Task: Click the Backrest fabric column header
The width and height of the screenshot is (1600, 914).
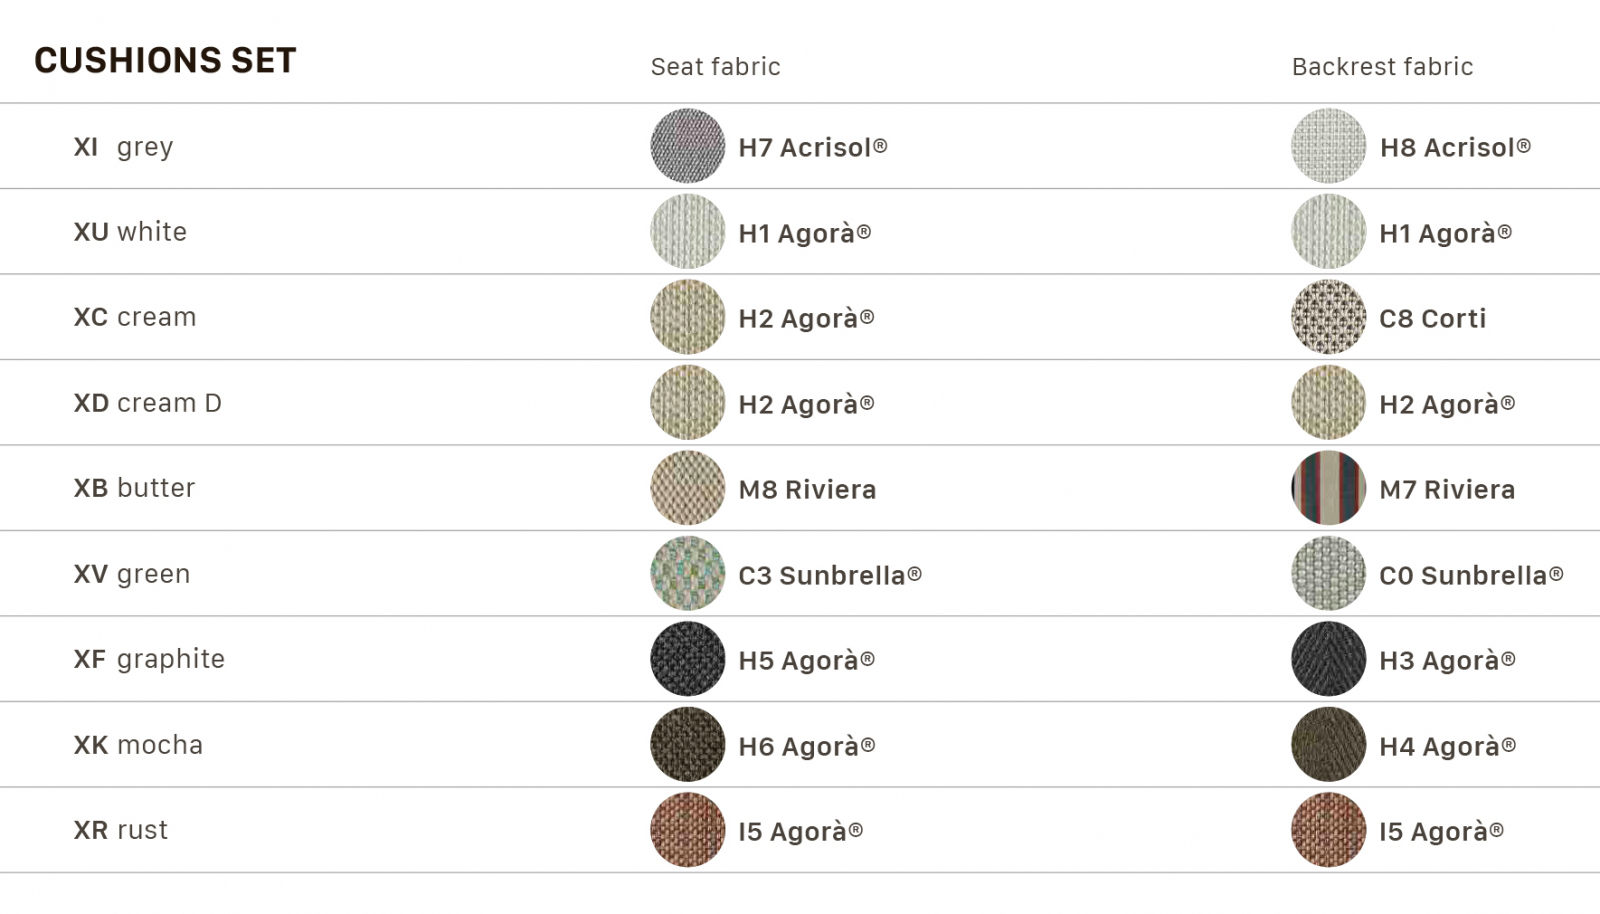Action: point(1383,67)
